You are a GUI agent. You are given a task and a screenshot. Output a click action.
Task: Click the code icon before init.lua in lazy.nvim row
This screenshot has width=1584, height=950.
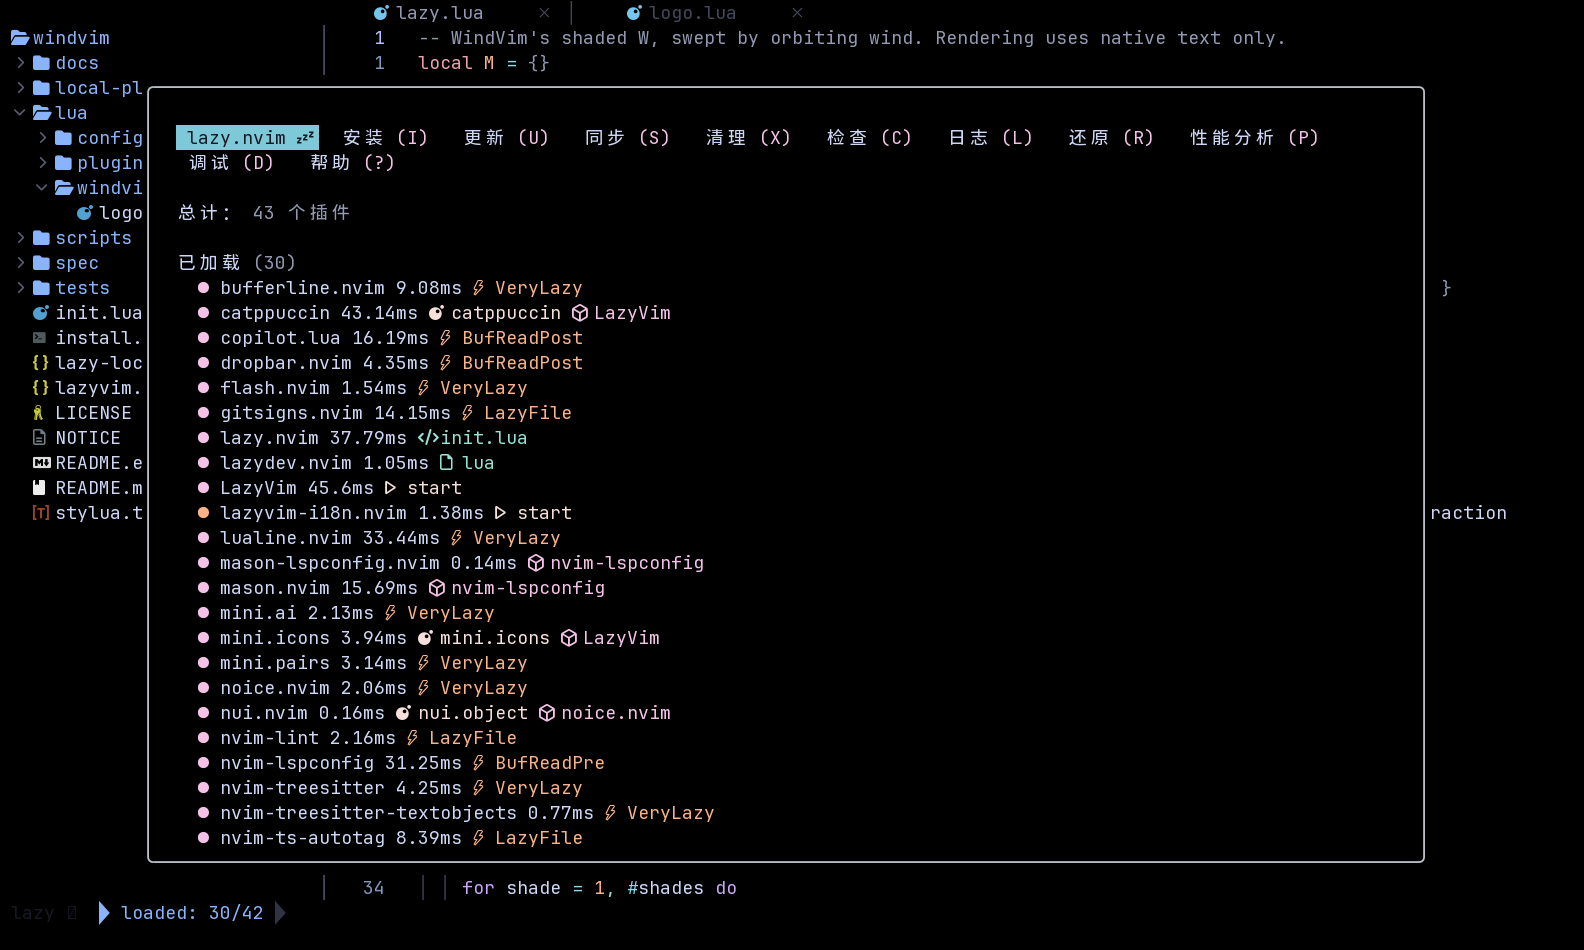click(429, 438)
